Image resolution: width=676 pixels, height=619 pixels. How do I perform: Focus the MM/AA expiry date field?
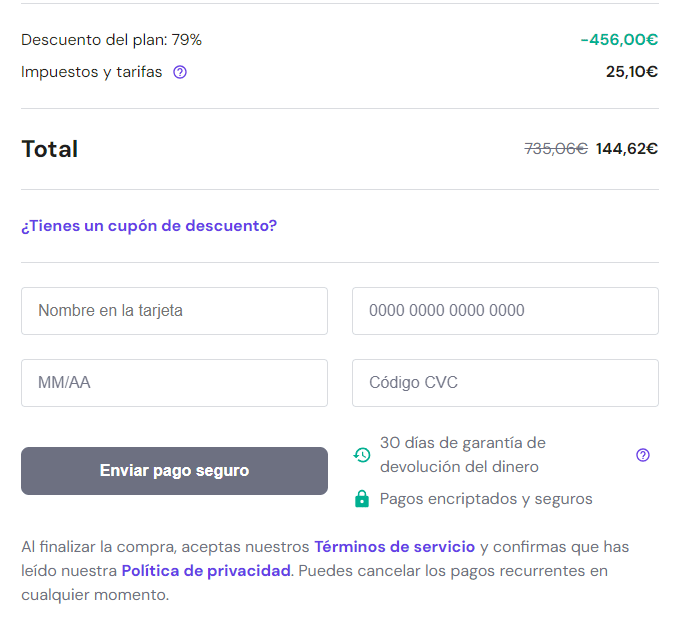tap(174, 383)
